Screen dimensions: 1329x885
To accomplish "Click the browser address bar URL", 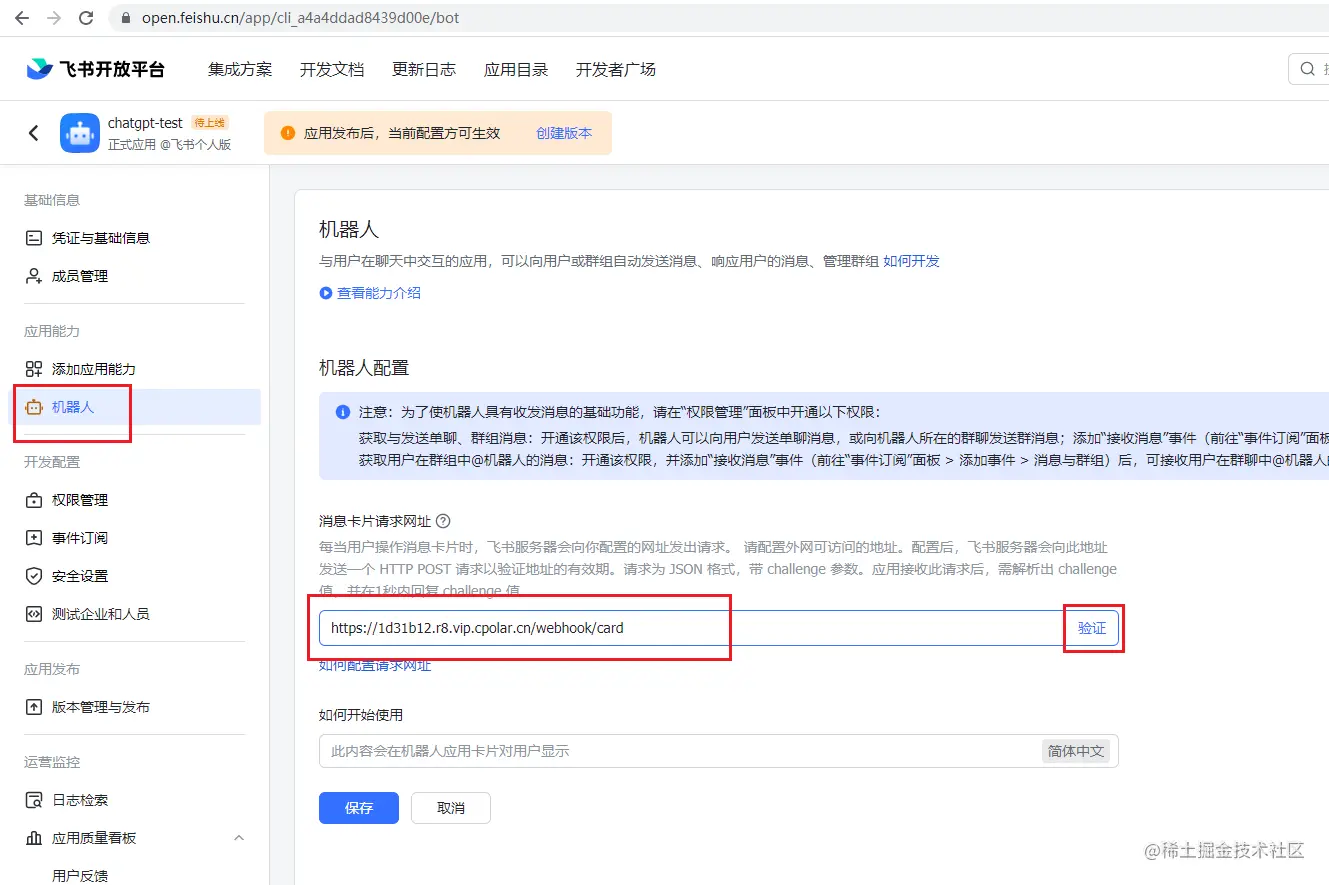I will pyautogui.click(x=301, y=18).
